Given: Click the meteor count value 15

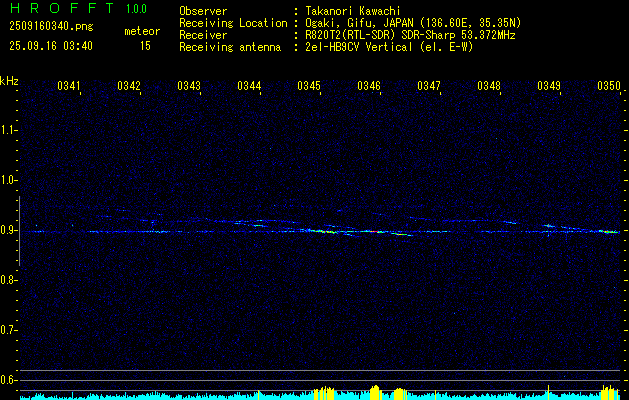Looking at the screenshot, I should point(145,46).
